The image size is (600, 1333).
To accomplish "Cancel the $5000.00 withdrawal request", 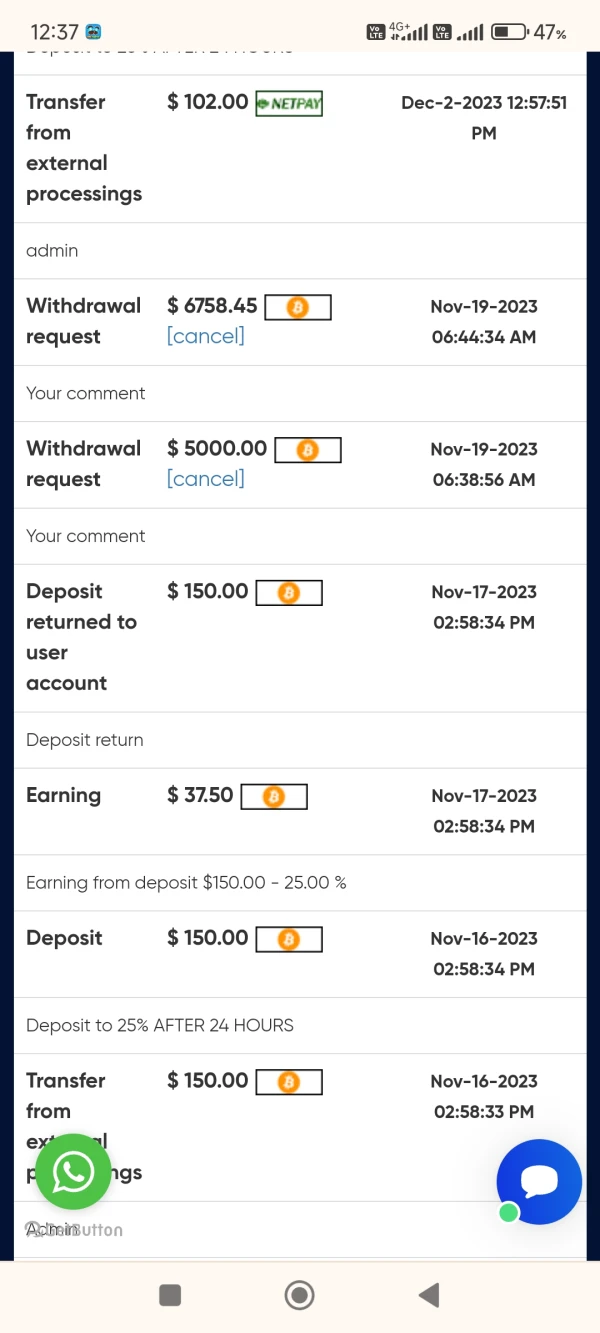I will (205, 479).
